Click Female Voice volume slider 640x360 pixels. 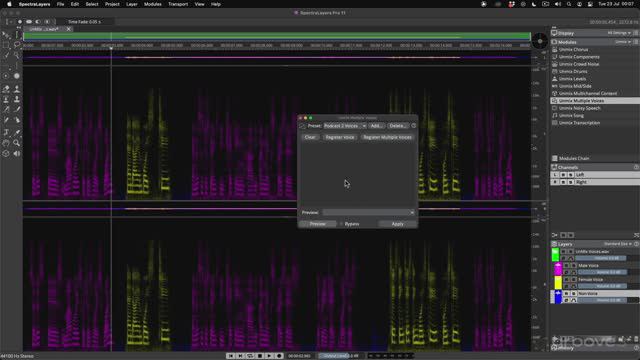(602, 286)
